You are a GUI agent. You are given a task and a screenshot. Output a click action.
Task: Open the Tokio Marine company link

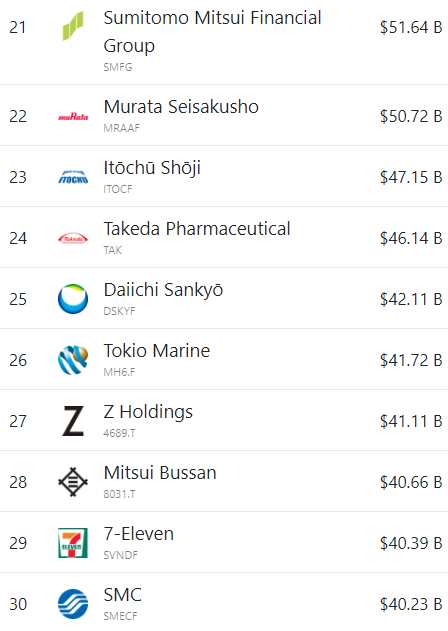157,351
